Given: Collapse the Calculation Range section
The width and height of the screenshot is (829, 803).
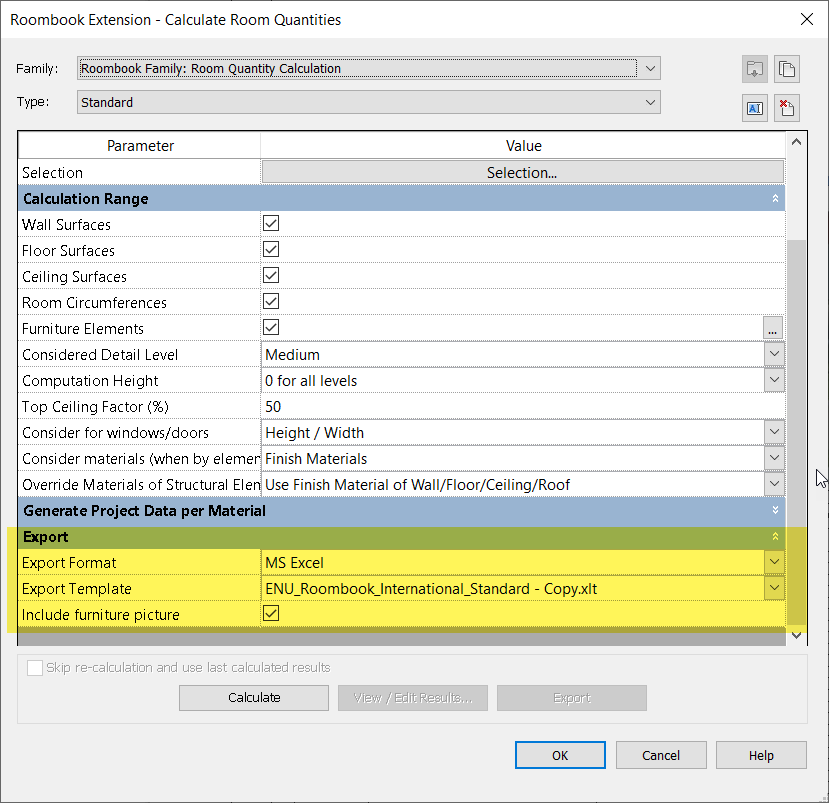Looking at the screenshot, I should point(775,198).
